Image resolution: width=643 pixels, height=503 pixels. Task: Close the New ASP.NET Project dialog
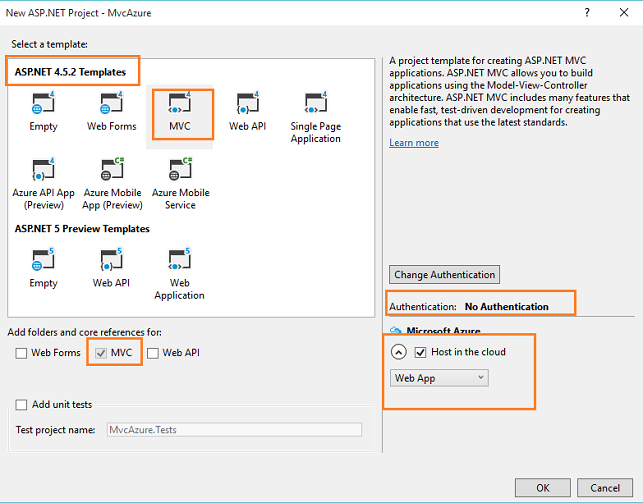click(x=624, y=13)
